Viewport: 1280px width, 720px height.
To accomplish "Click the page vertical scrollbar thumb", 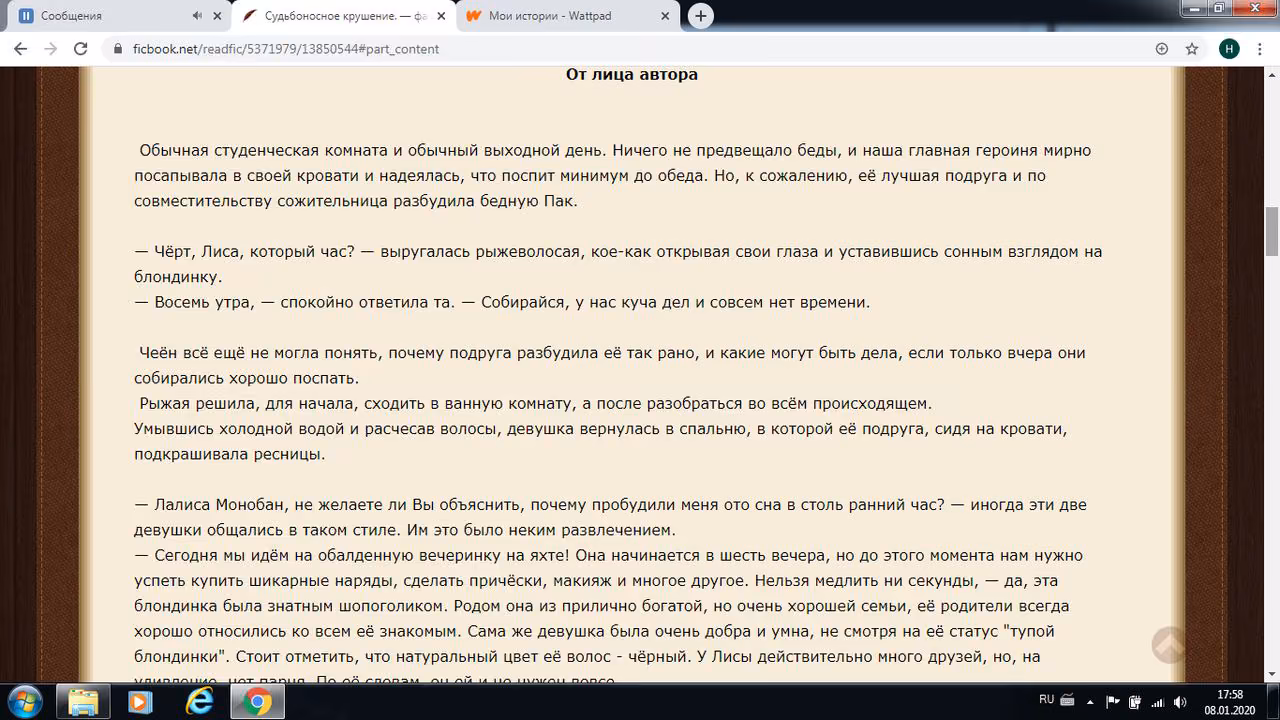I will [1272, 232].
